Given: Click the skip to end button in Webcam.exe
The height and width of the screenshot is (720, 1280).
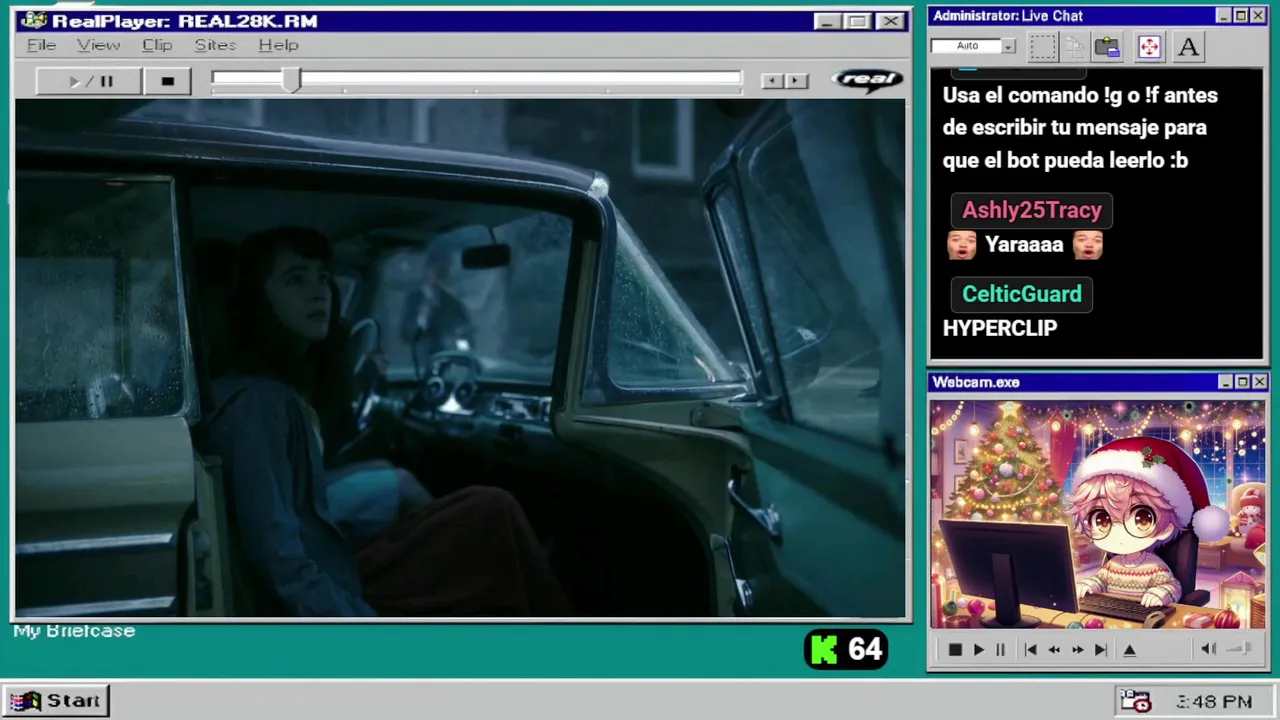Looking at the screenshot, I should pyautogui.click(x=1100, y=650).
